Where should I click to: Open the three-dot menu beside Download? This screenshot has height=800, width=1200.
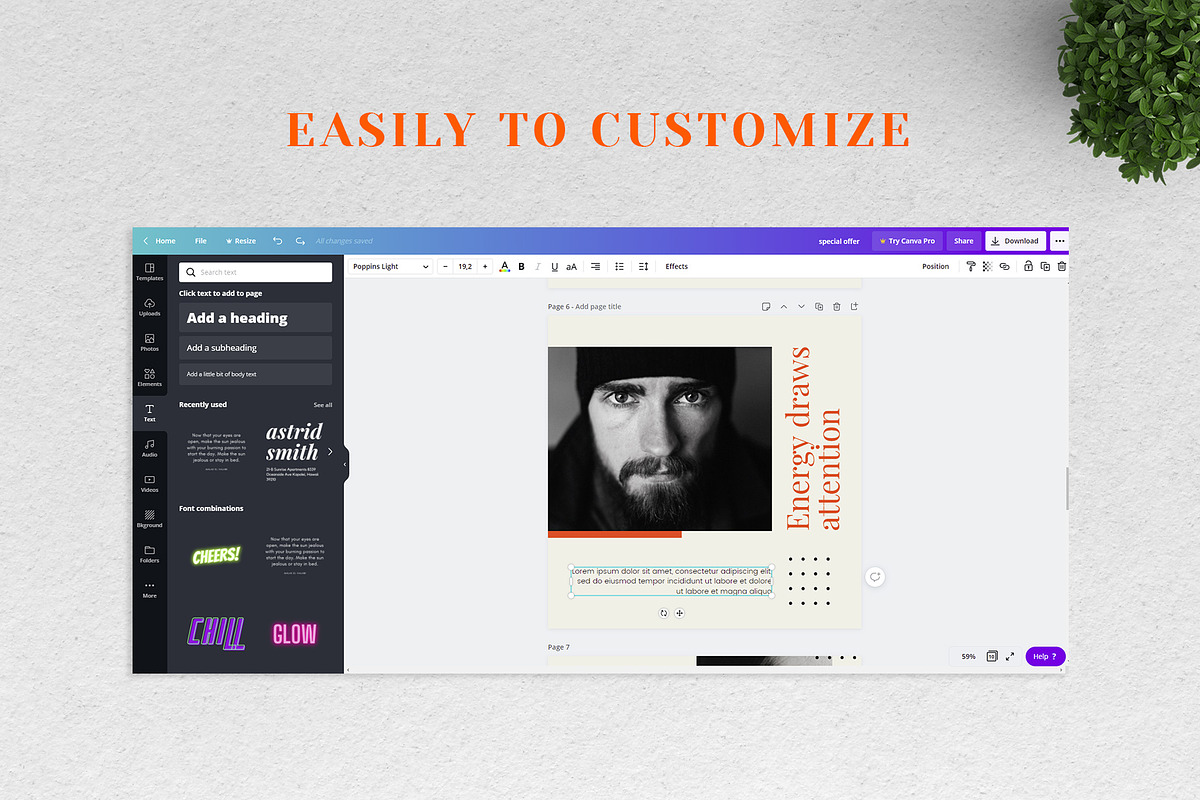coord(1059,241)
